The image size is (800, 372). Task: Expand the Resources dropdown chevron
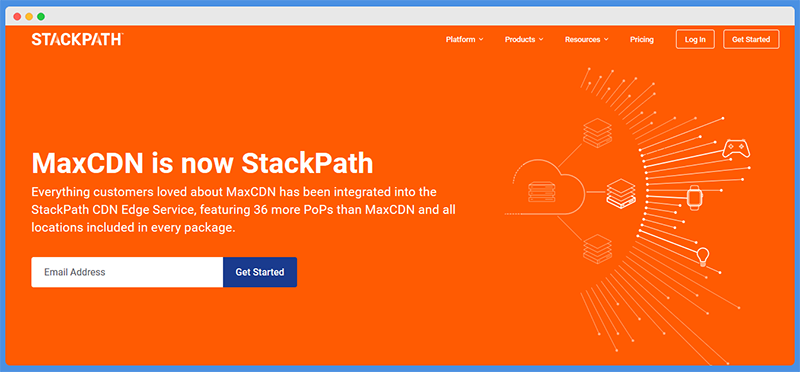click(x=606, y=39)
